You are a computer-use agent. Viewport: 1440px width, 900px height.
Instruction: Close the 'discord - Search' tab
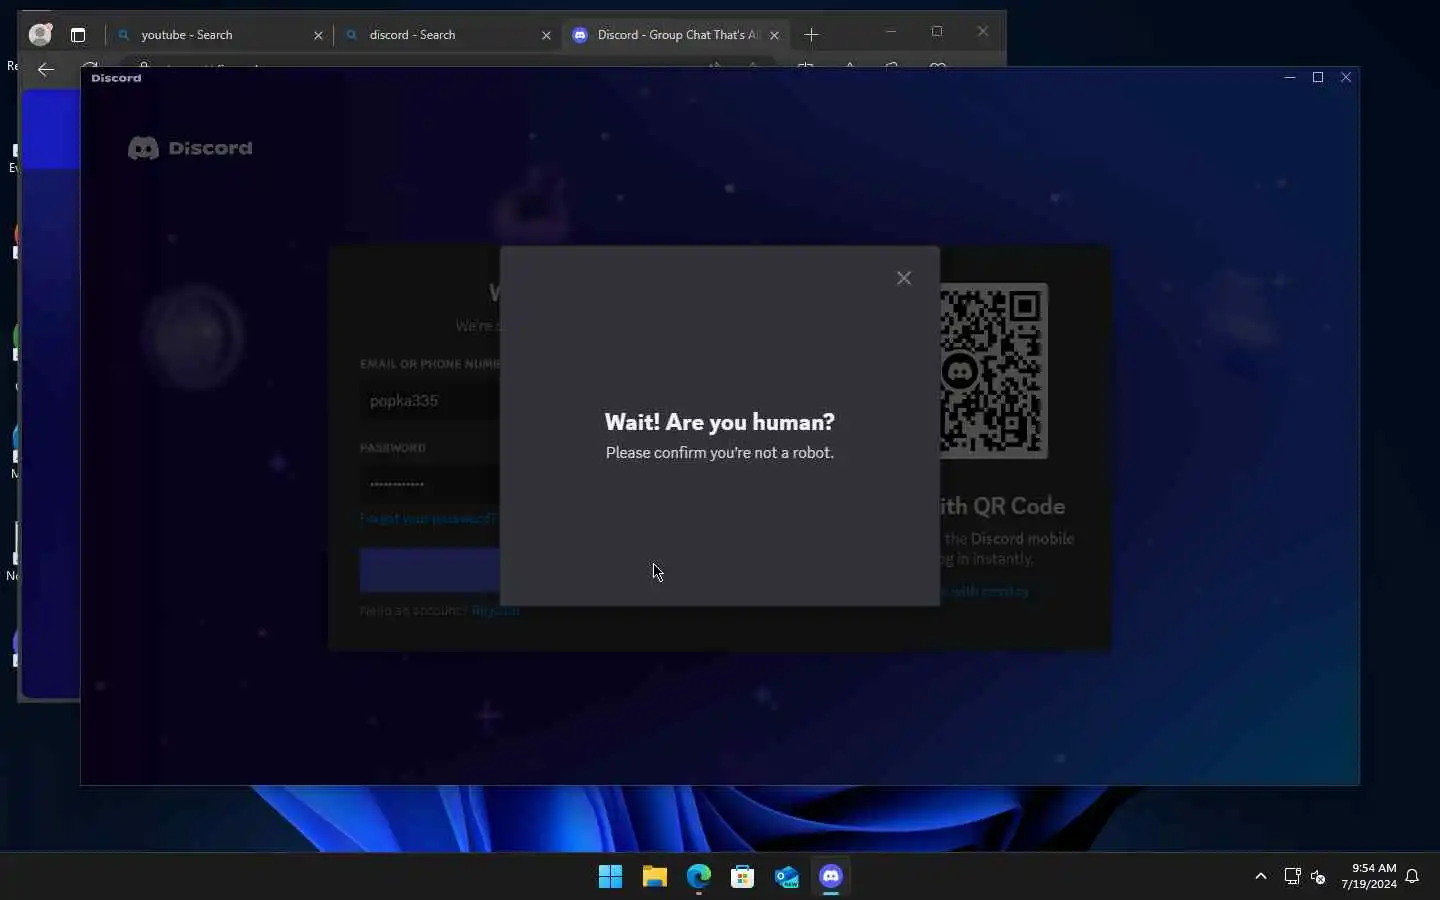pos(546,35)
